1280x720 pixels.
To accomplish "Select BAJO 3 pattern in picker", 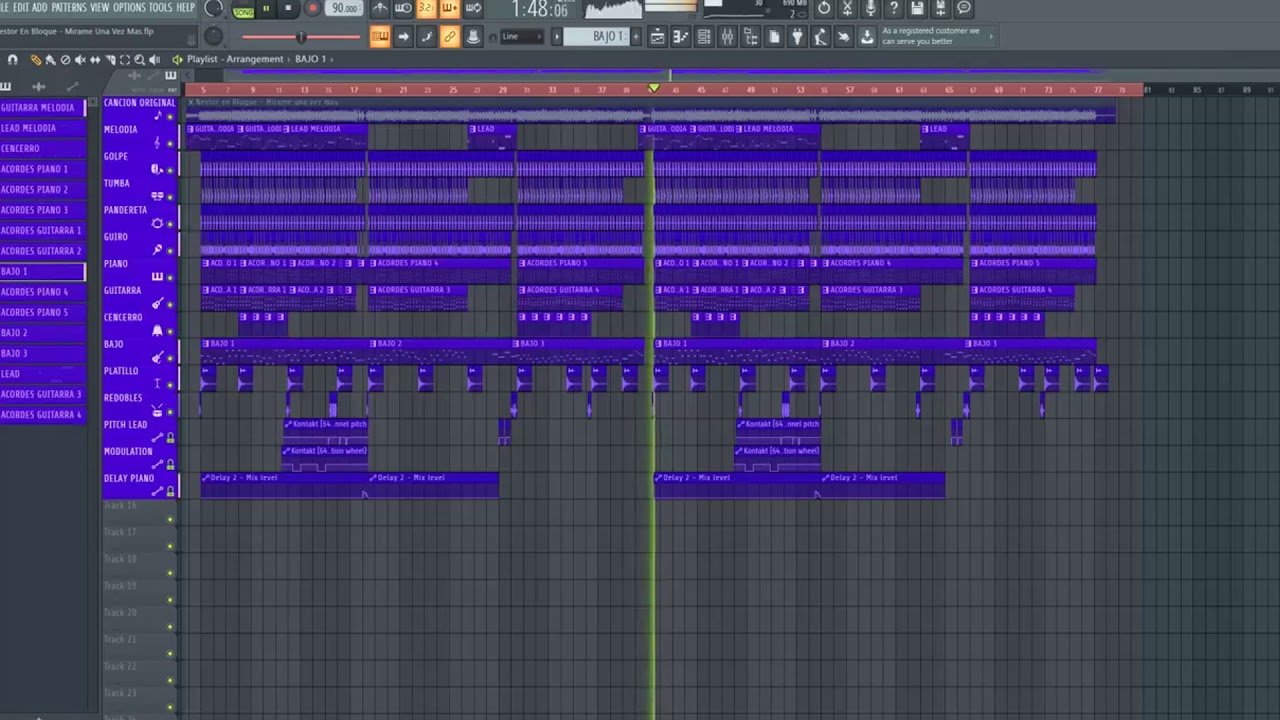I will coord(42,353).
